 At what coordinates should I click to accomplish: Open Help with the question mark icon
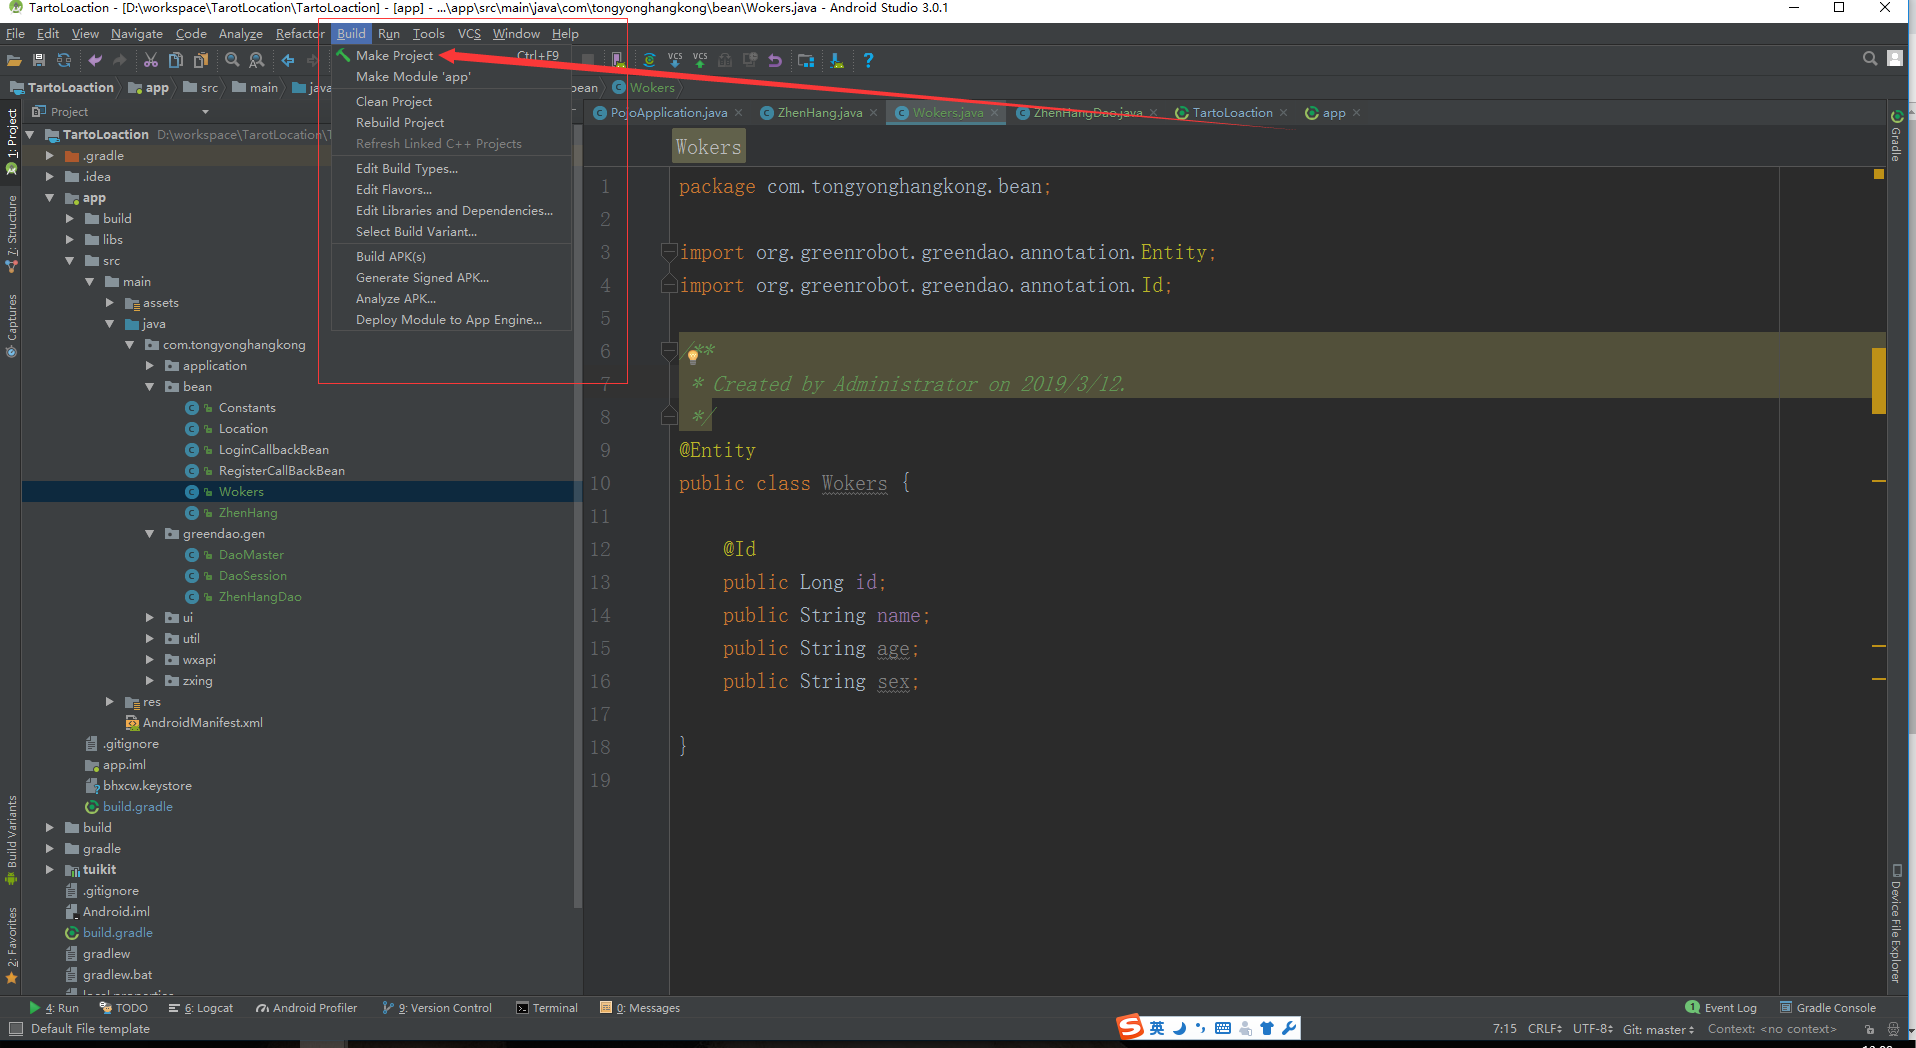(x=868, y=60)
